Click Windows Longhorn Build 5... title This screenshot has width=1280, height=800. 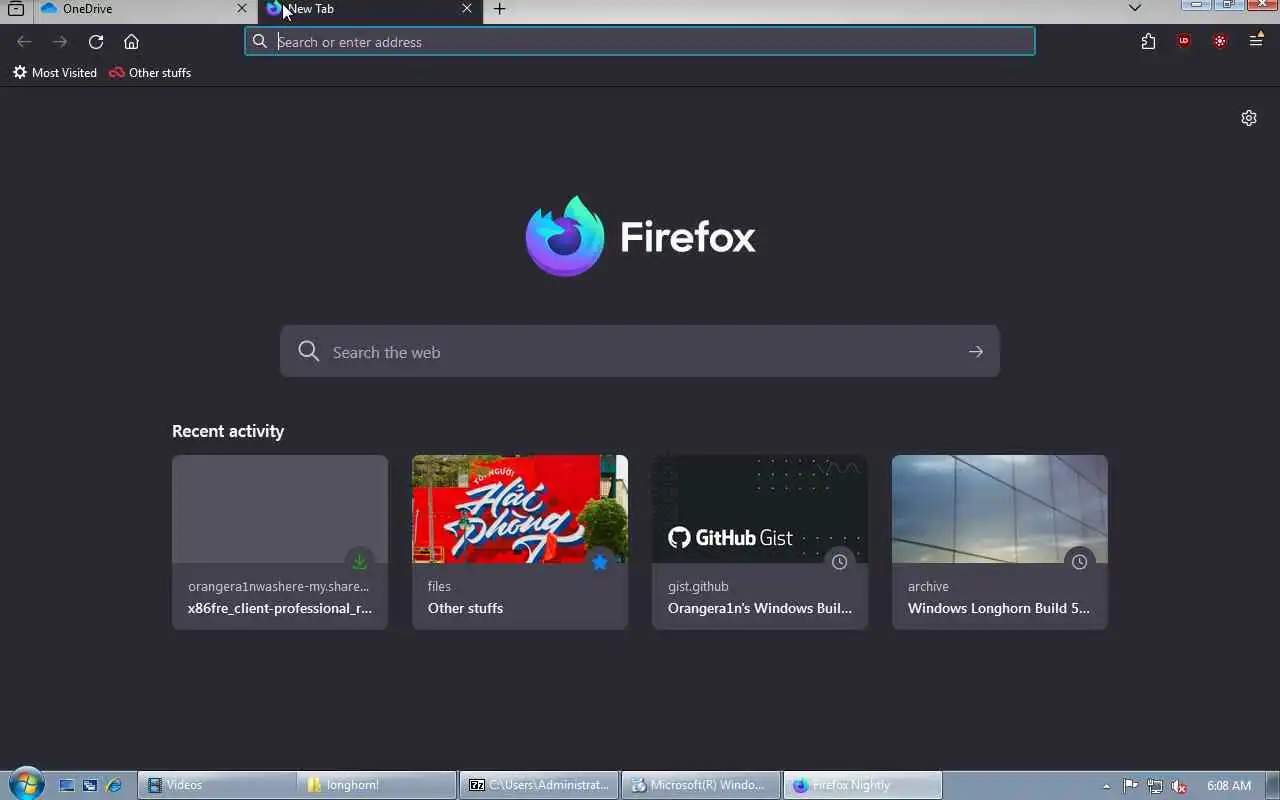[x=999, y=608]
